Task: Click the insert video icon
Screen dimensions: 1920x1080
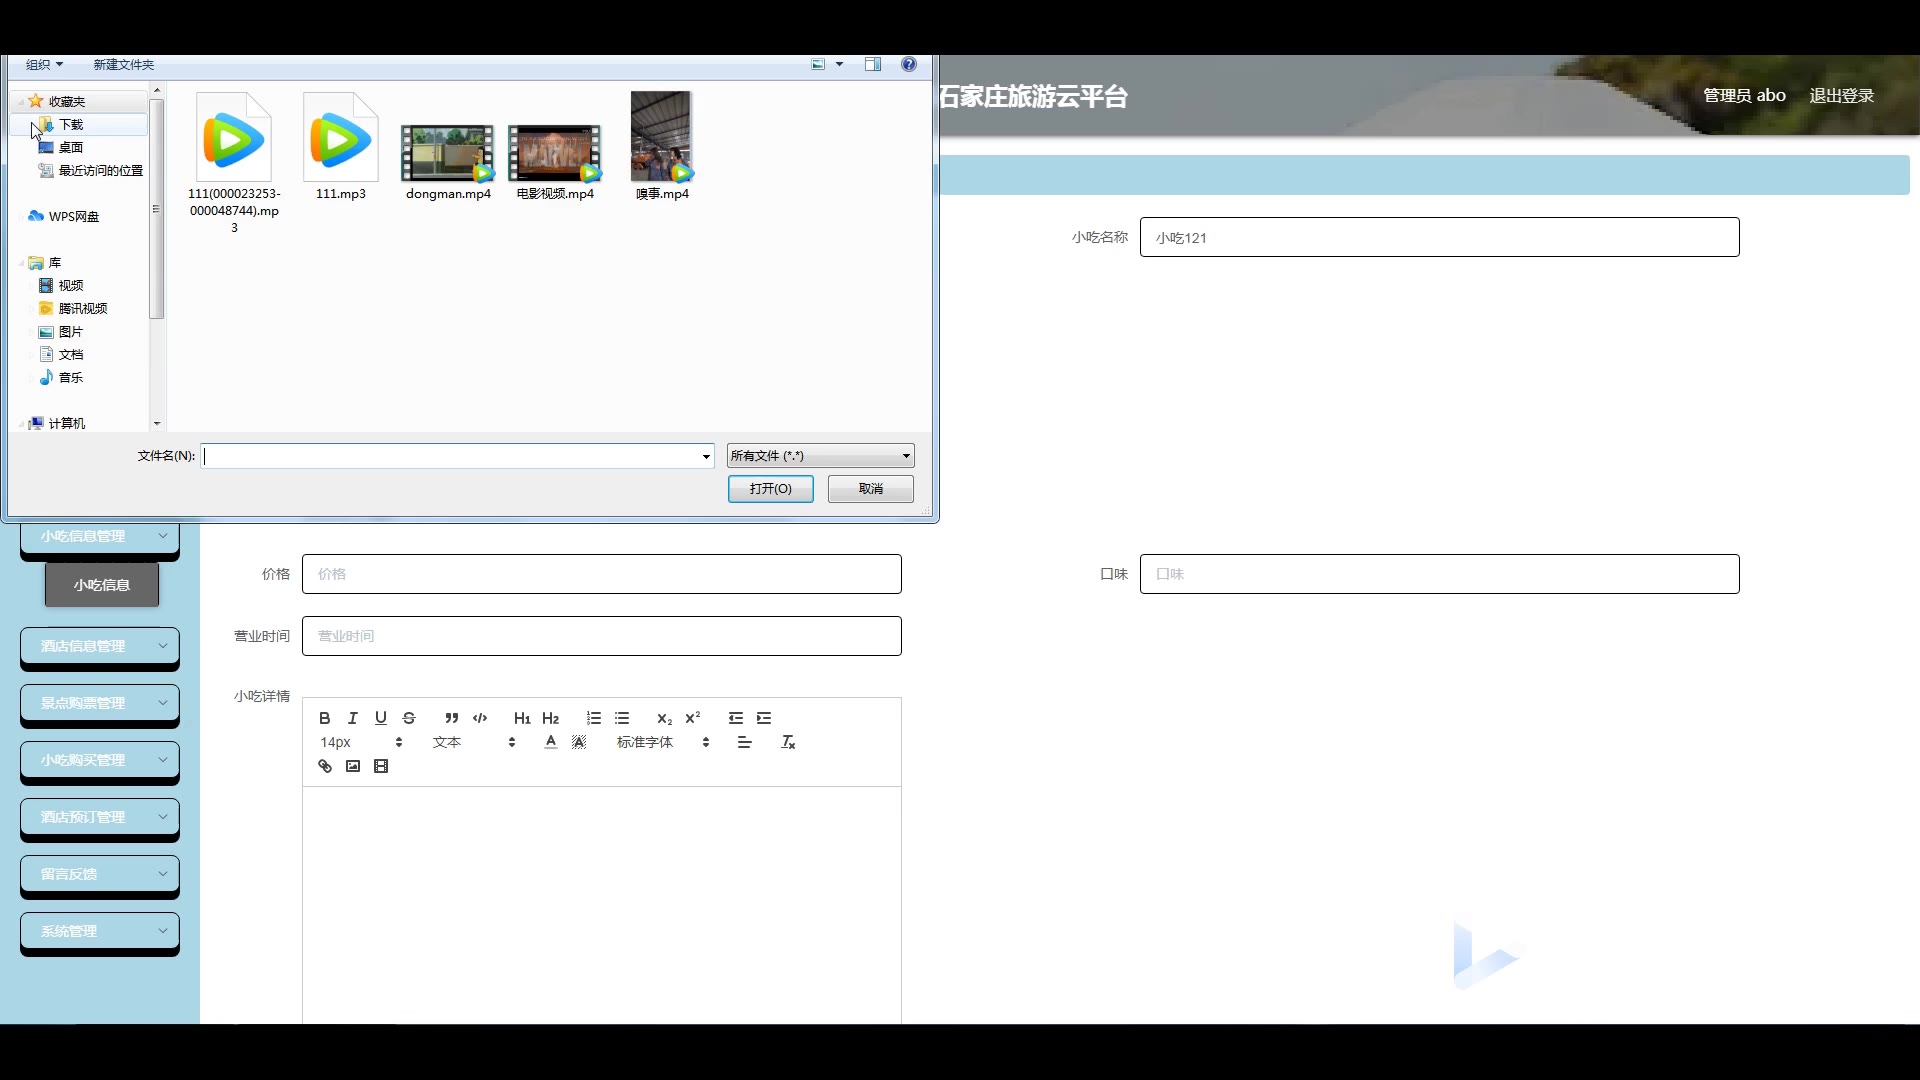Action: point(381,766)
